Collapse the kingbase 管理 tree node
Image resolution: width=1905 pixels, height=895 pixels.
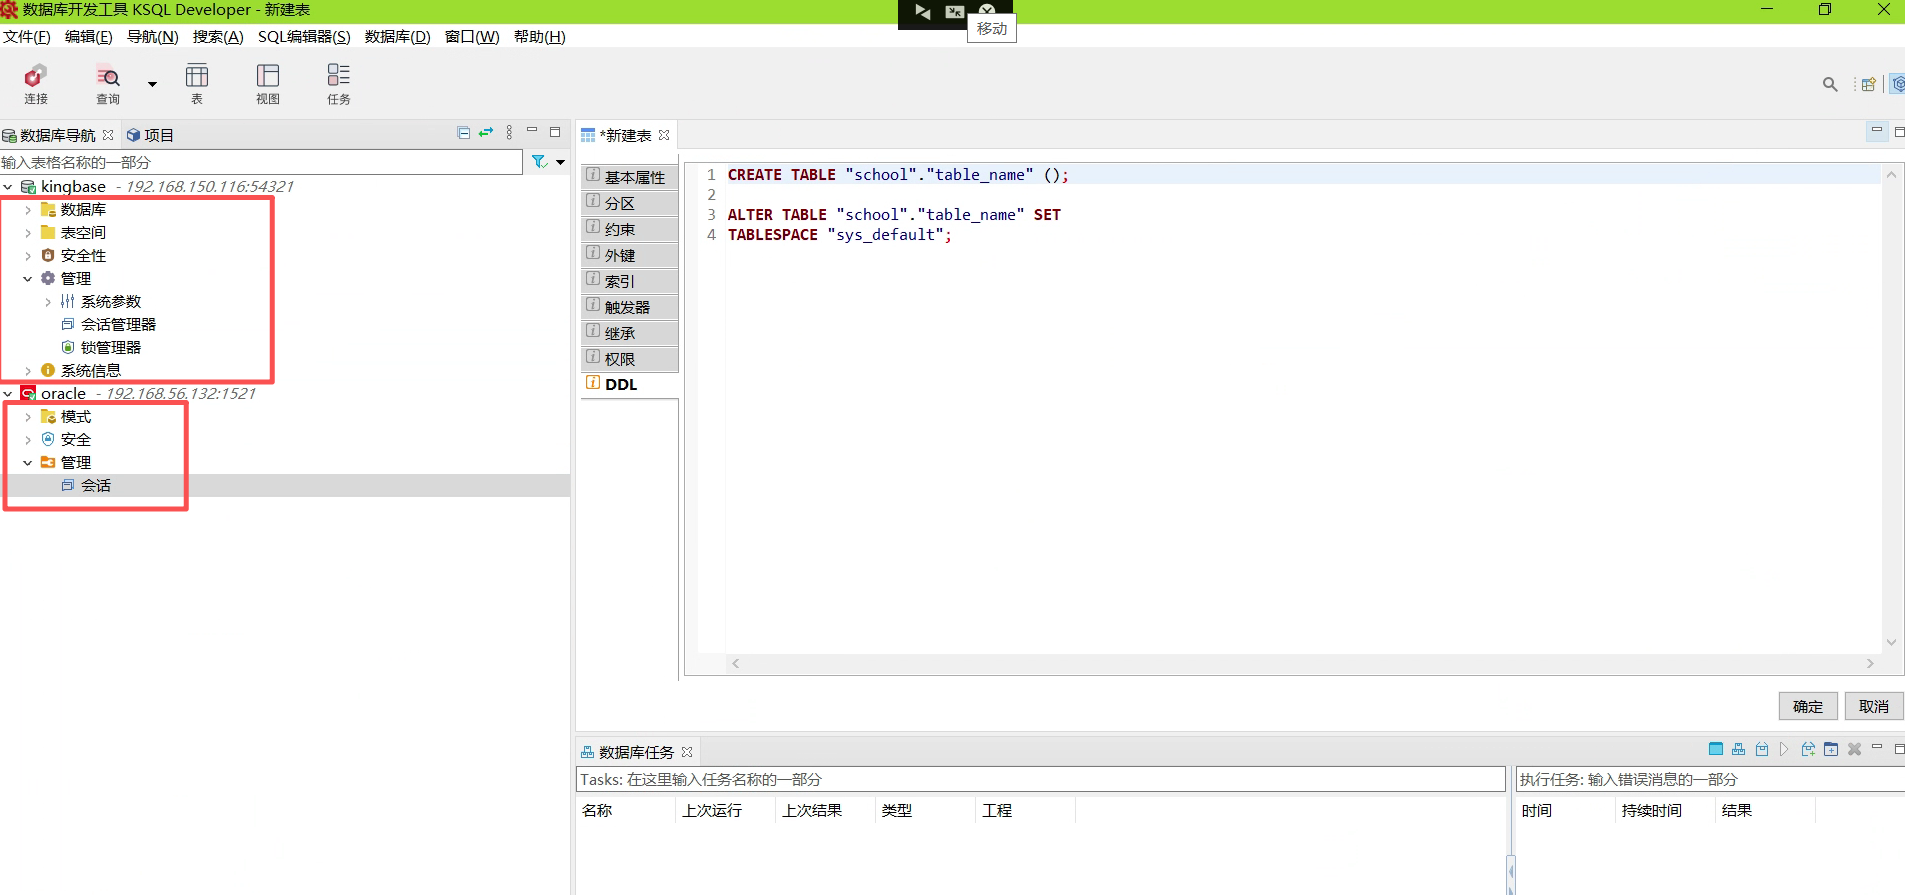coord(28,279)
